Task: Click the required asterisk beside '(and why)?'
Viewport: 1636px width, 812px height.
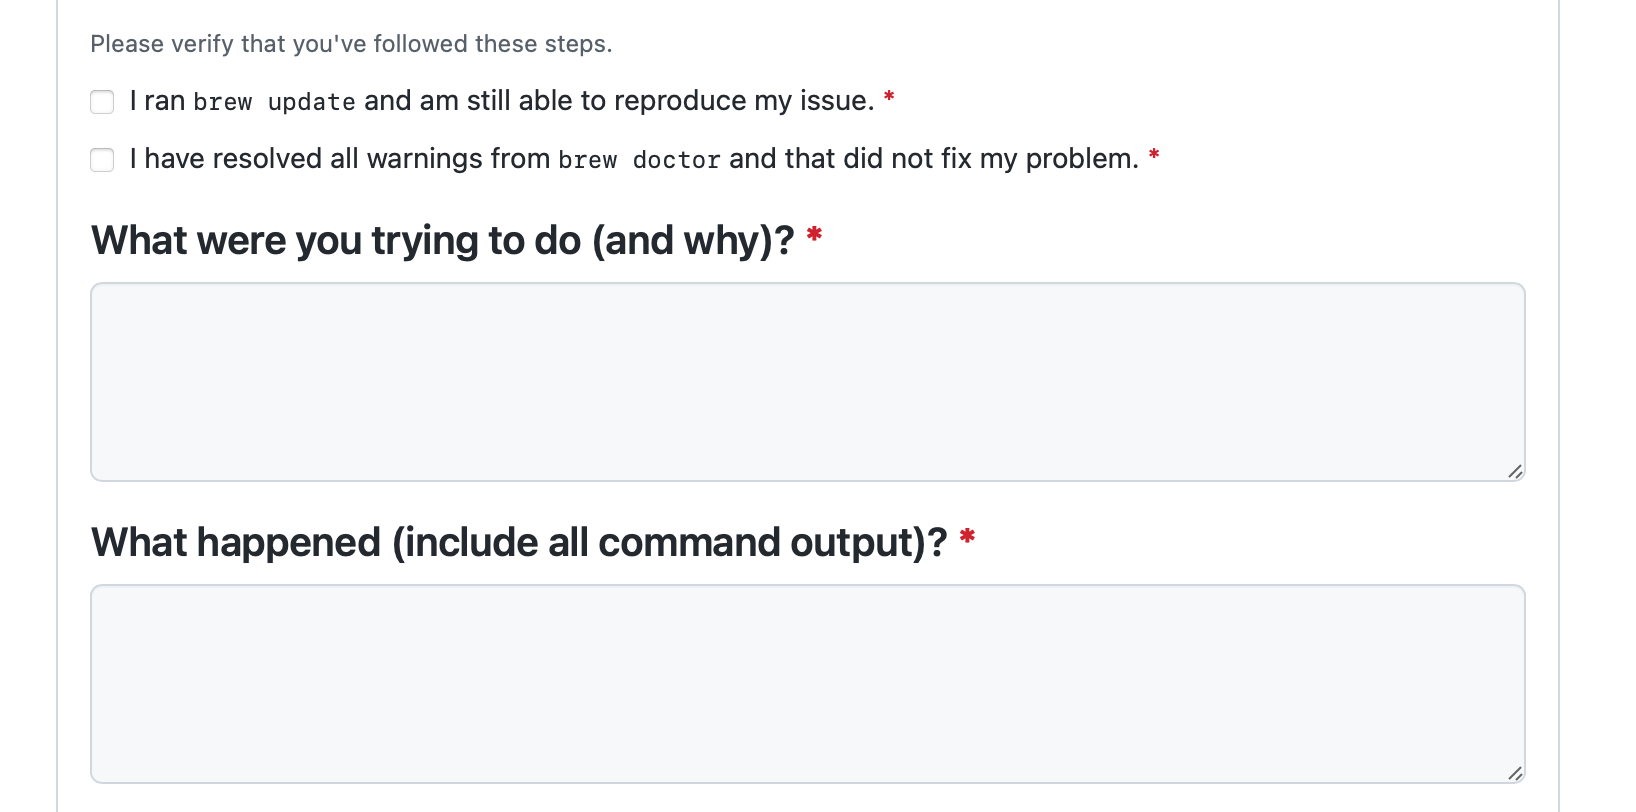Action: [x=814, y=235]
